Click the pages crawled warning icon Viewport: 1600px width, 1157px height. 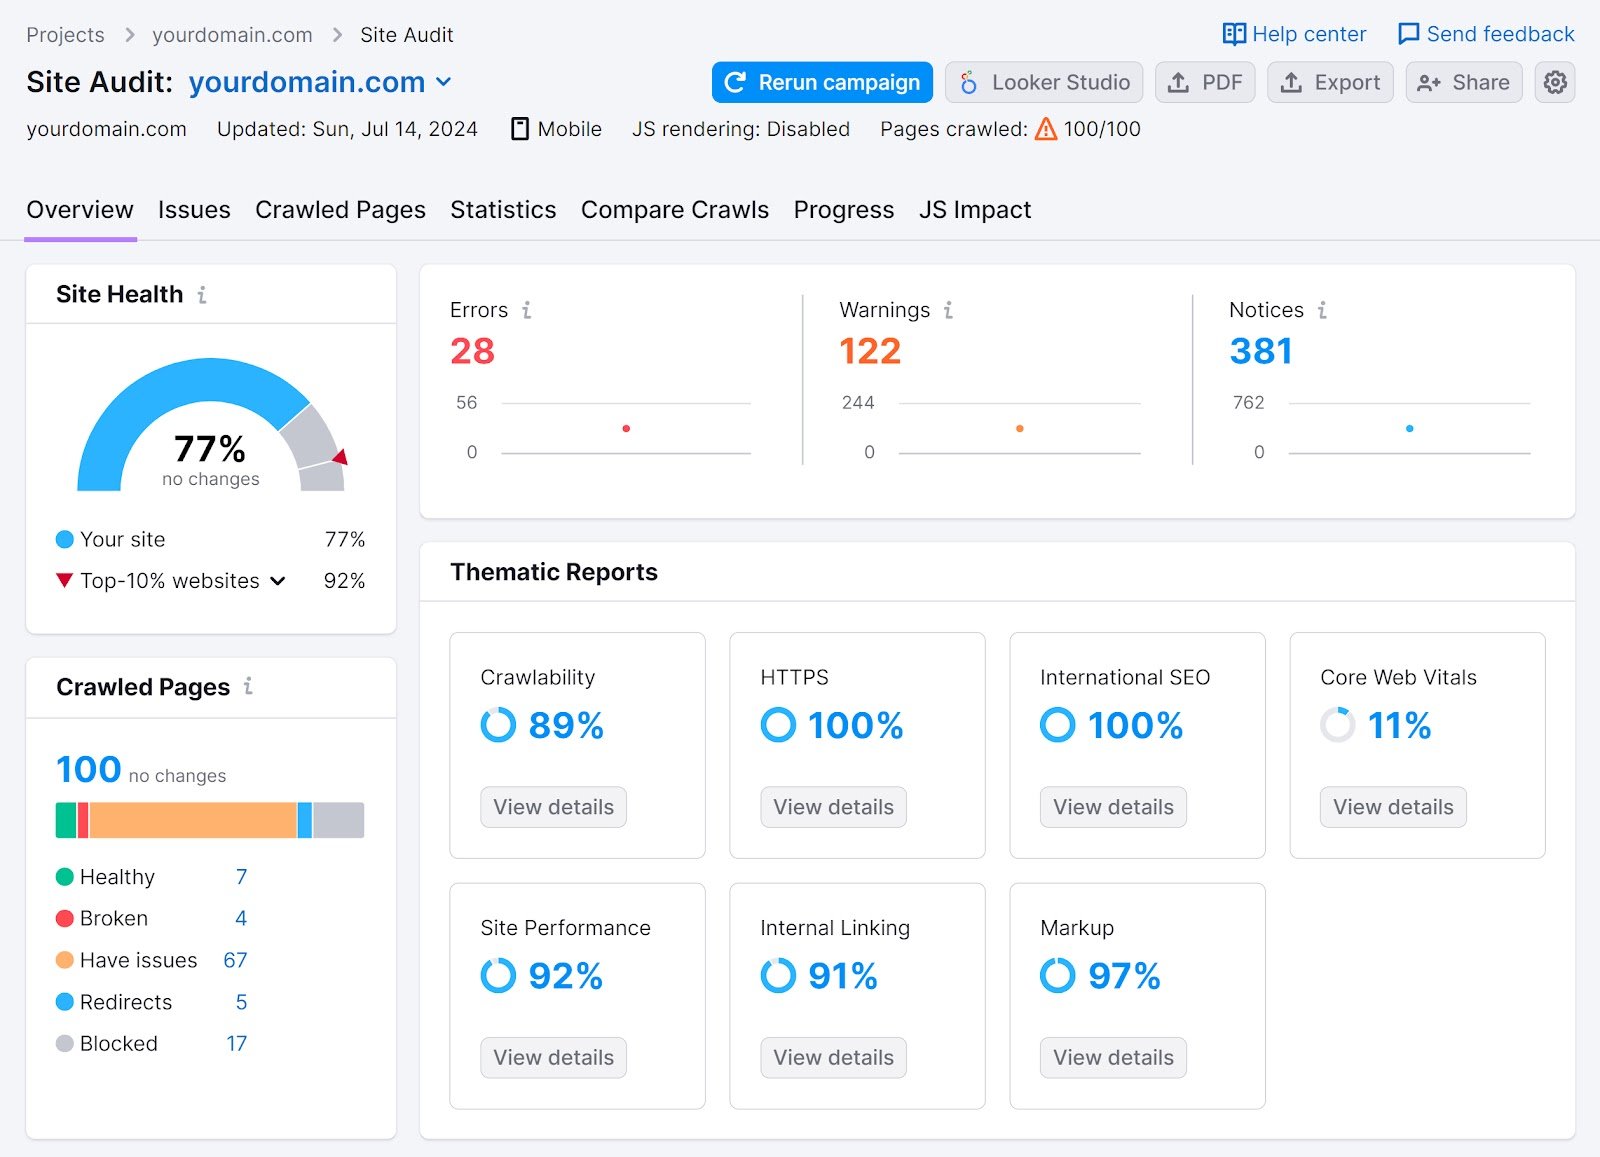point(1044,128)
